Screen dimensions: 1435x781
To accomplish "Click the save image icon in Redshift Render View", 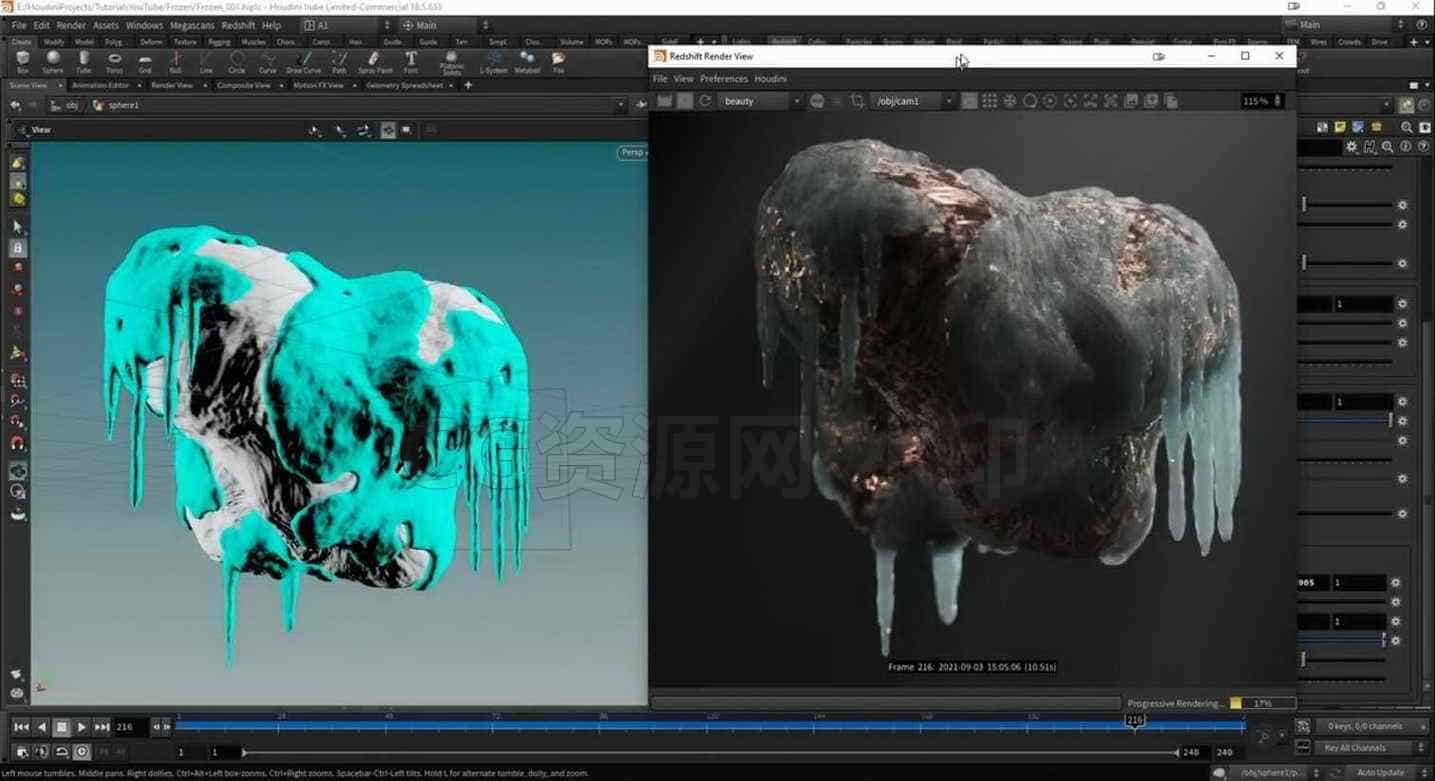I will pos(1131,101).
